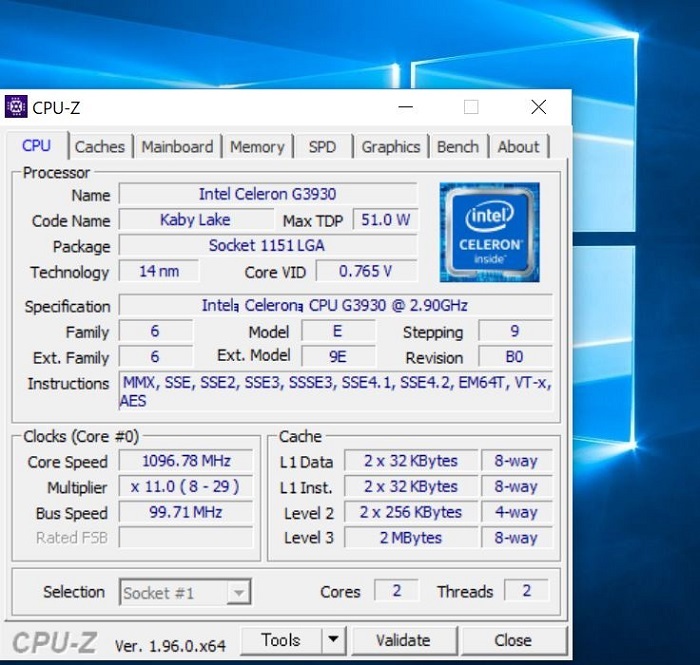This screenshot has width=700, height=665.
Task: Expand the Tools dropdown arrow
Action: 333,640
